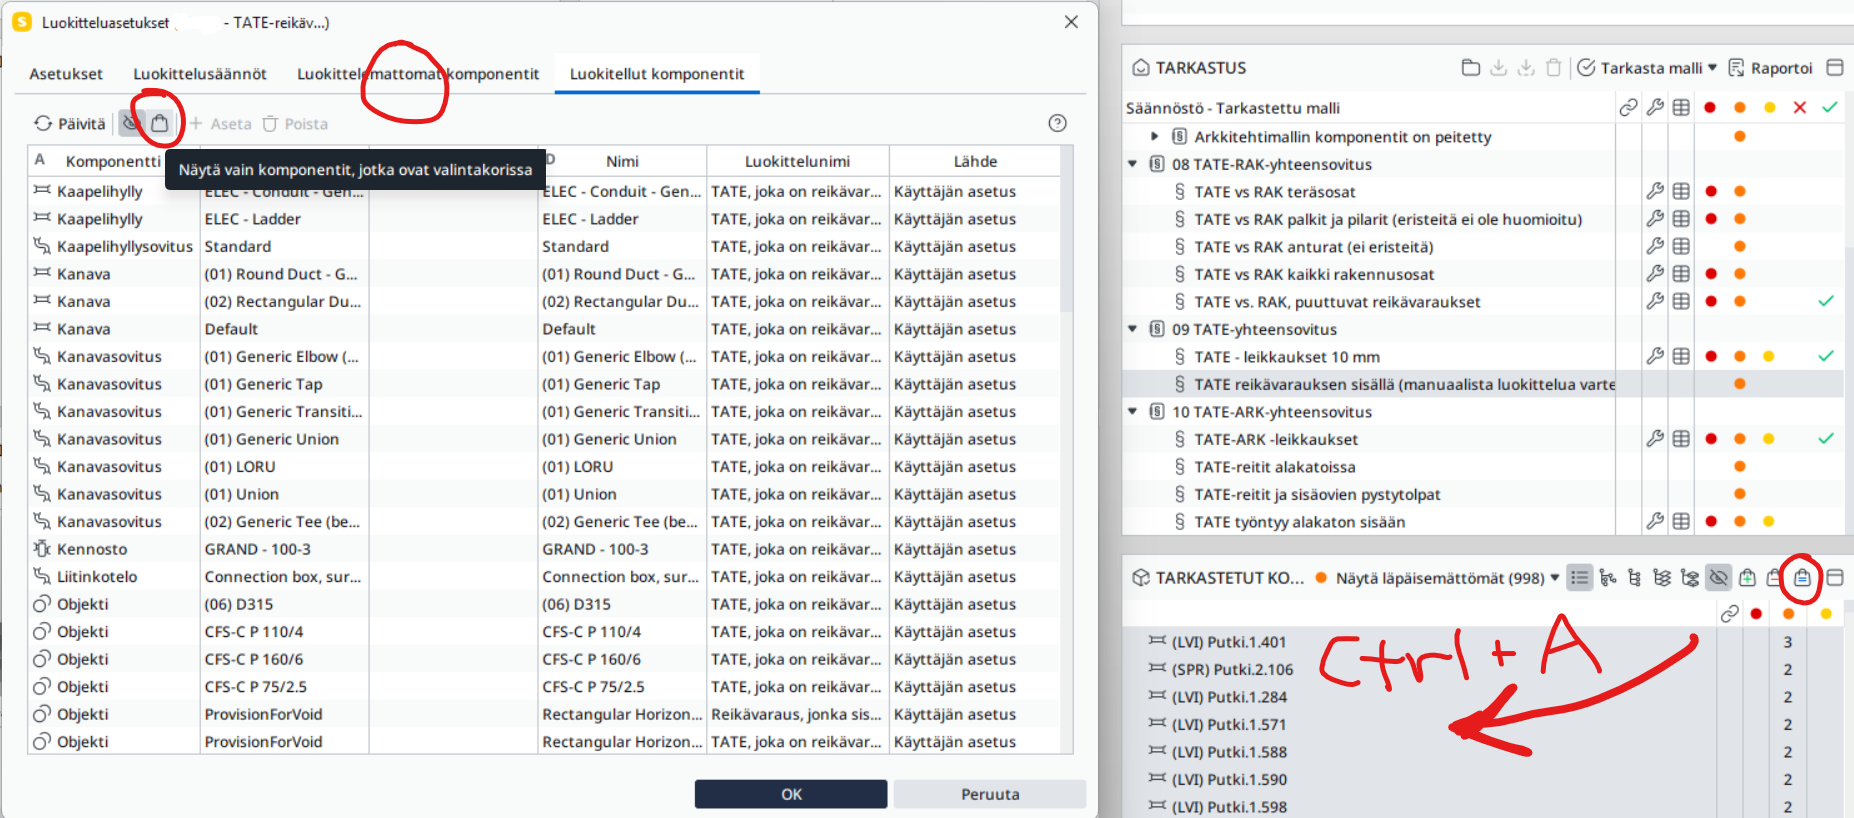
Task: Click the link icon in Säännöstö header
Action: [1628, 108]
